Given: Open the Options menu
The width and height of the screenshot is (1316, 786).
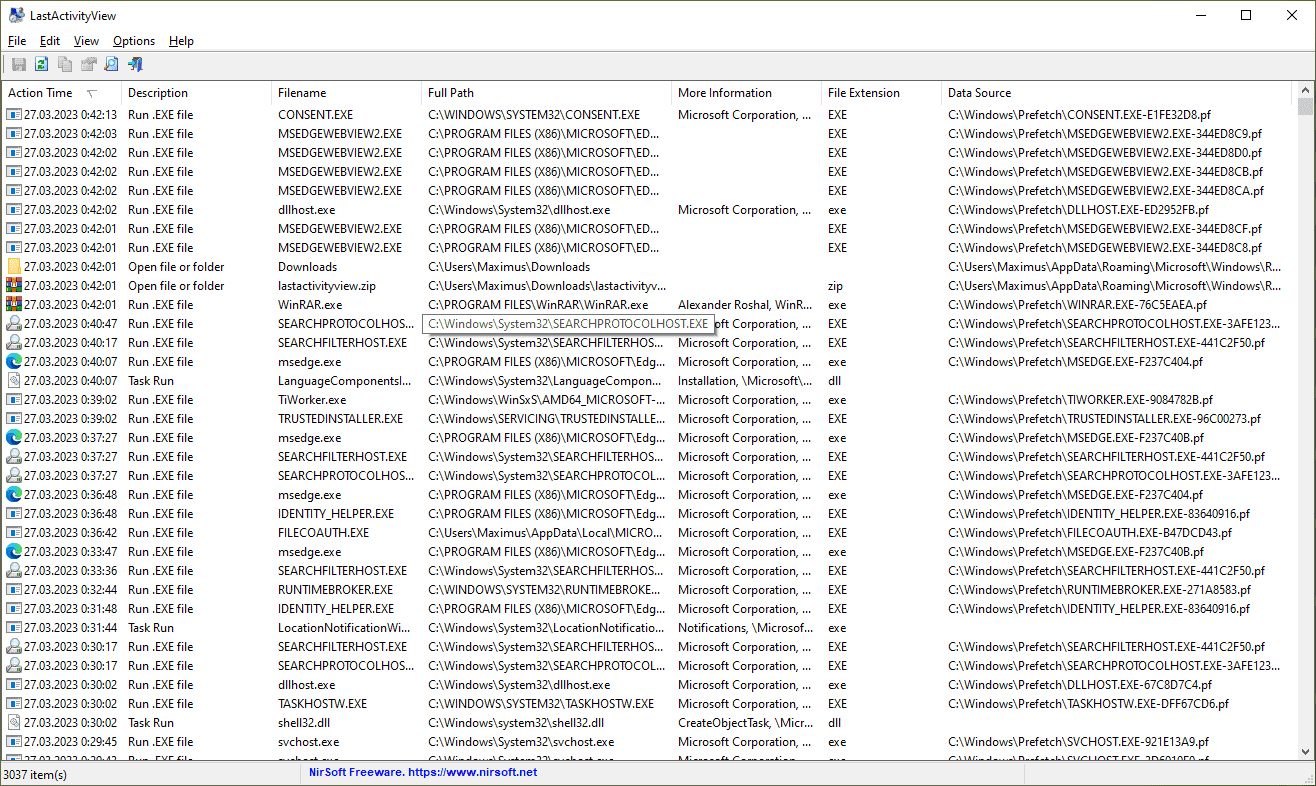Looking at the screenshot, I should click(x=134, y=41).
